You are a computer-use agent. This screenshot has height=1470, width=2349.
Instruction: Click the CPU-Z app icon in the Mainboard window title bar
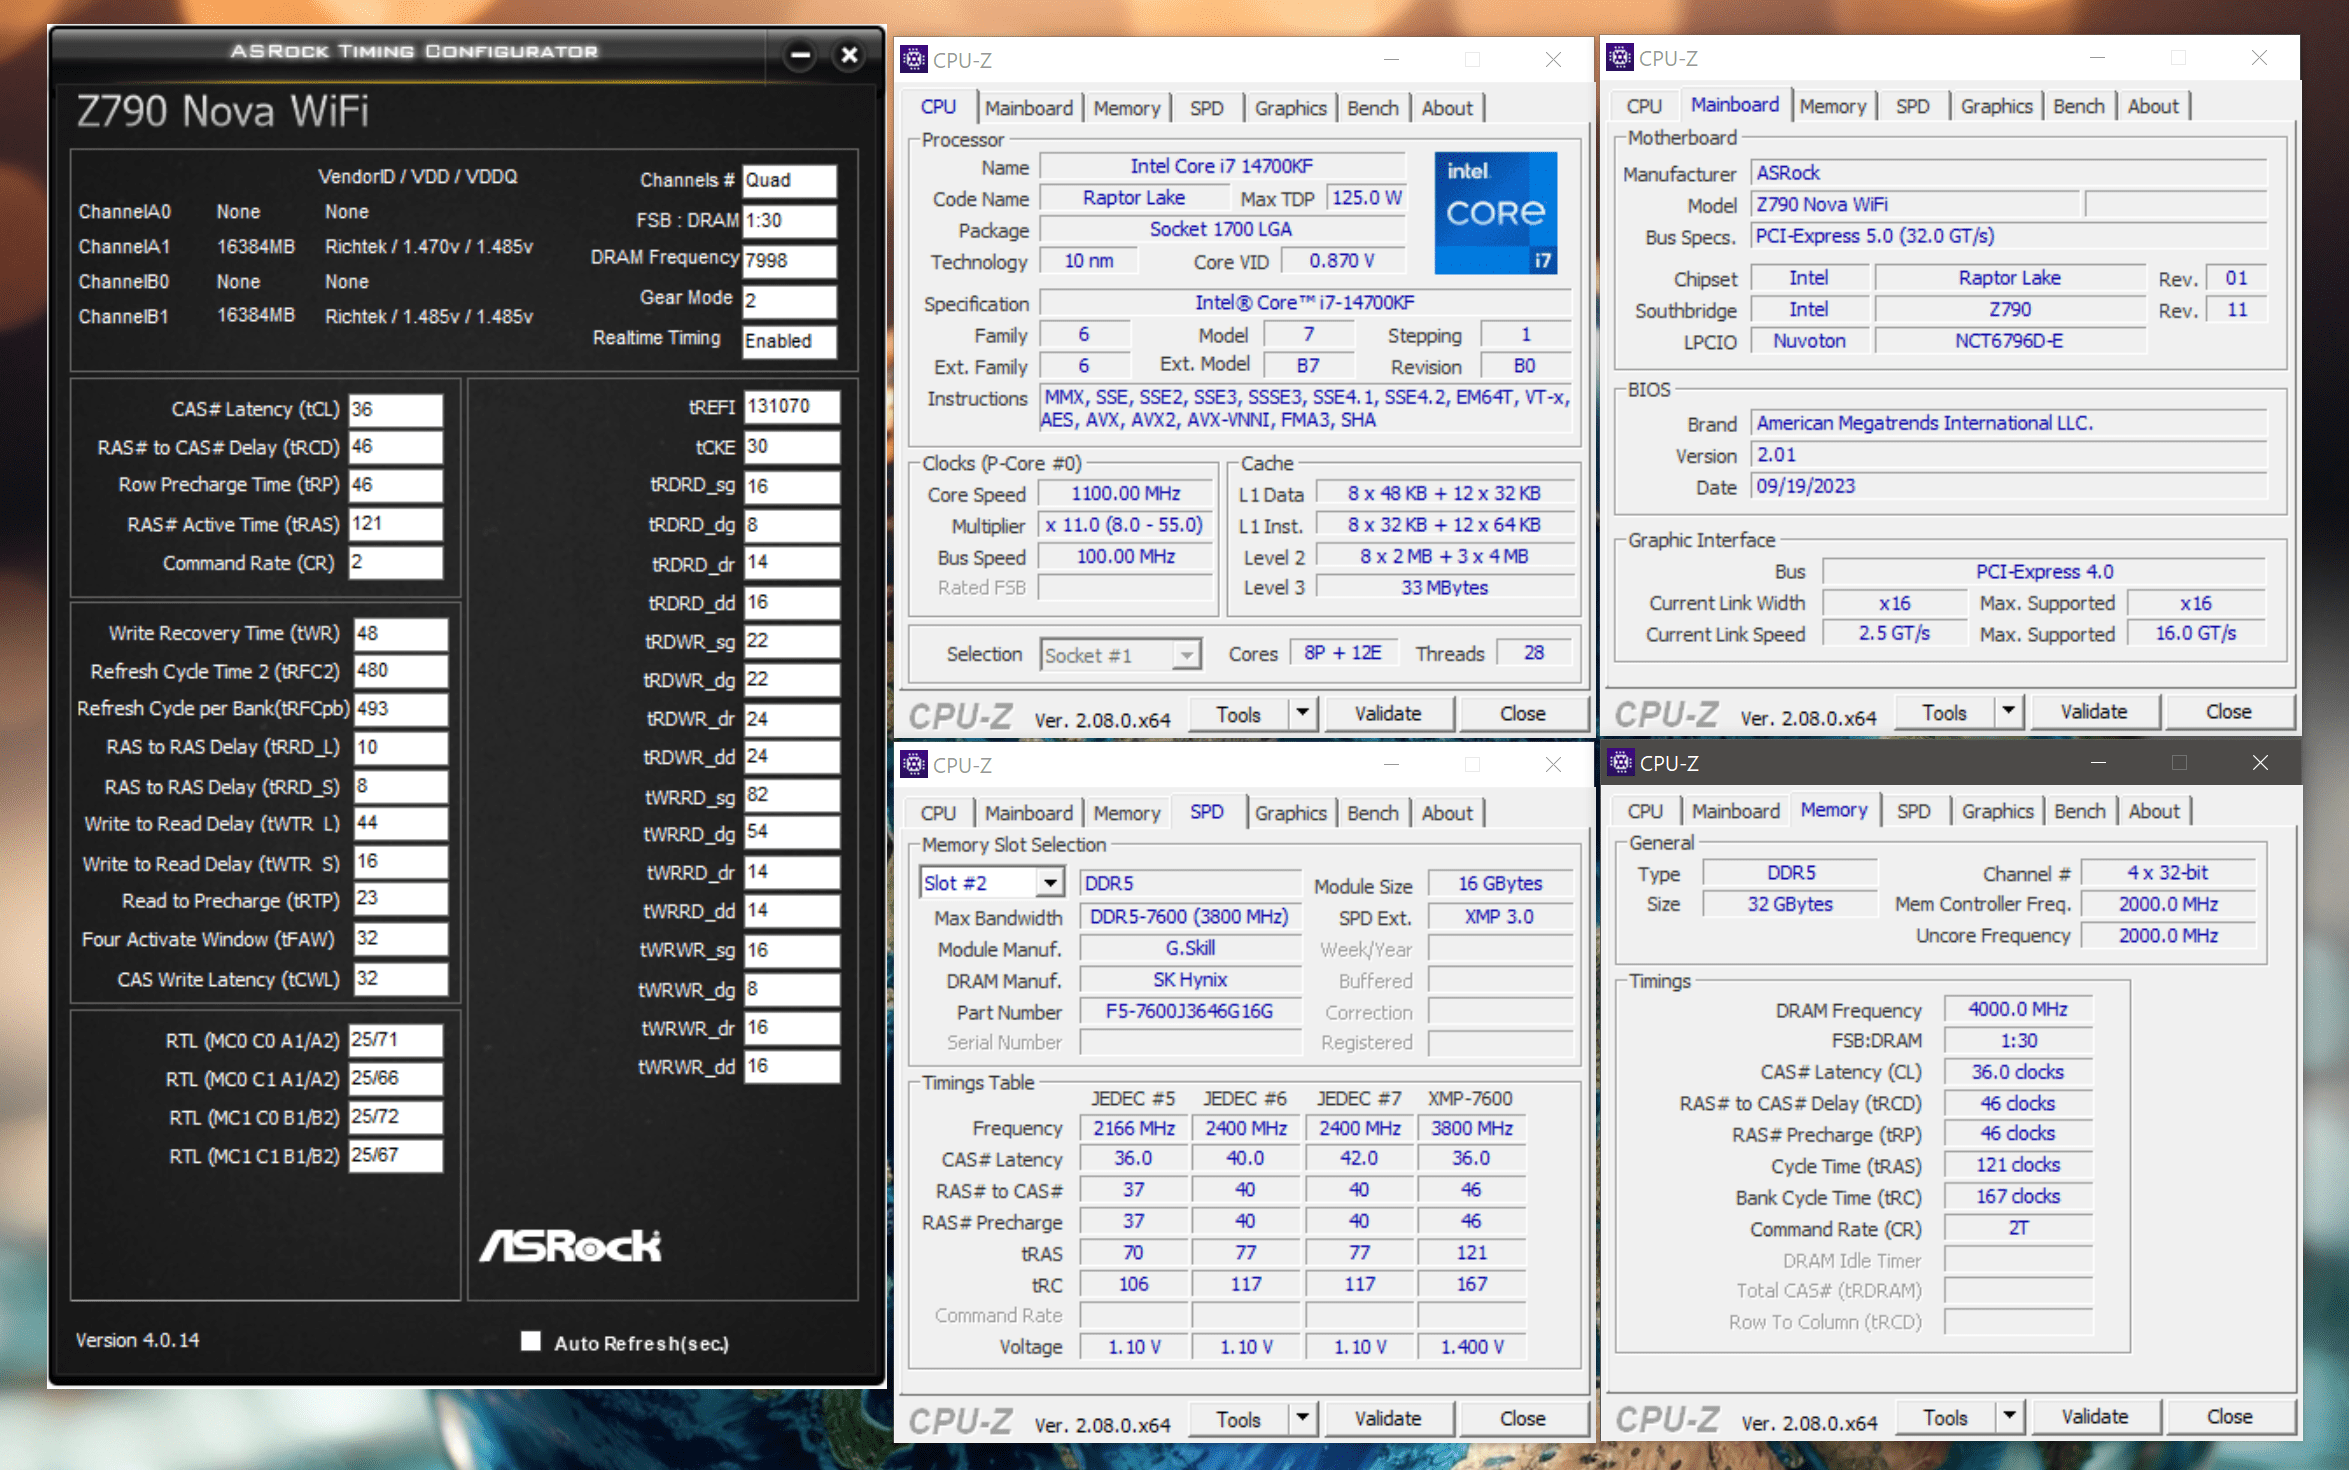click(x=1619, y=58)
